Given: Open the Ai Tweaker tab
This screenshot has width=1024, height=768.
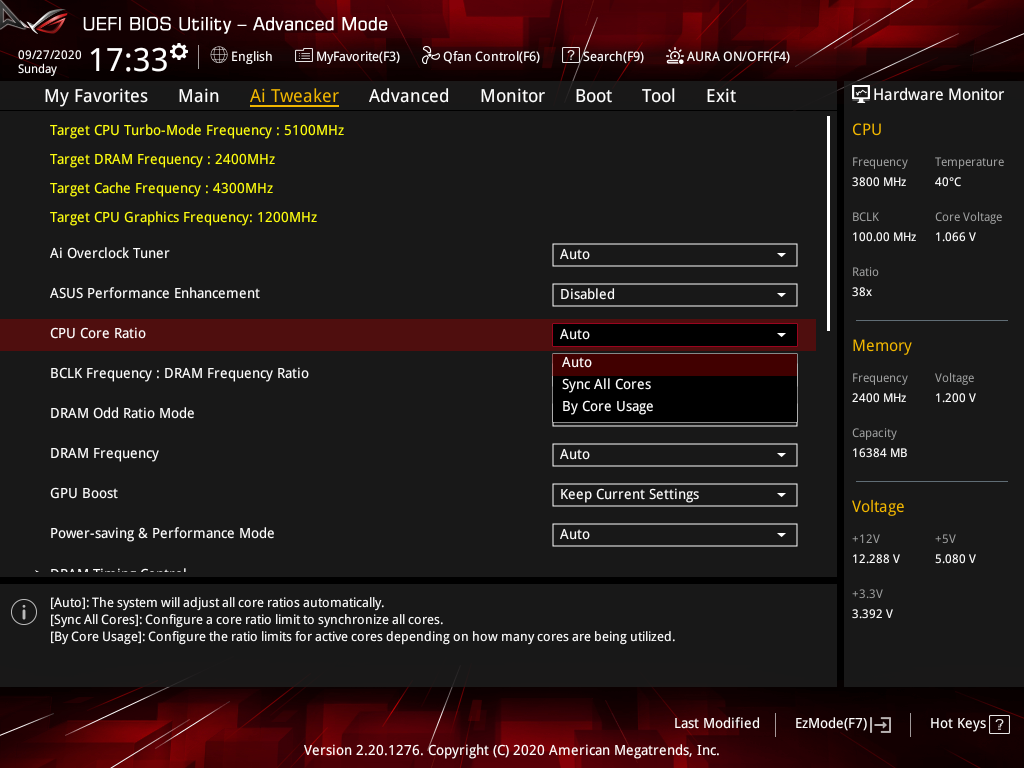Looking at the screenshot, I should coord(294,96).
